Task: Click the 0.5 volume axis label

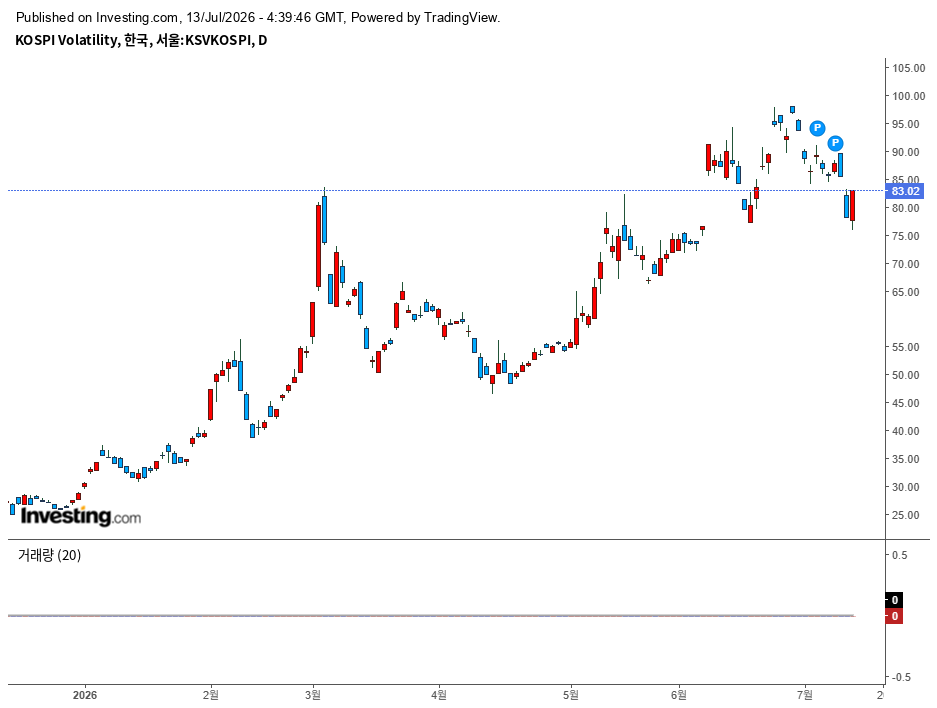Action: (x=899, y=555)
